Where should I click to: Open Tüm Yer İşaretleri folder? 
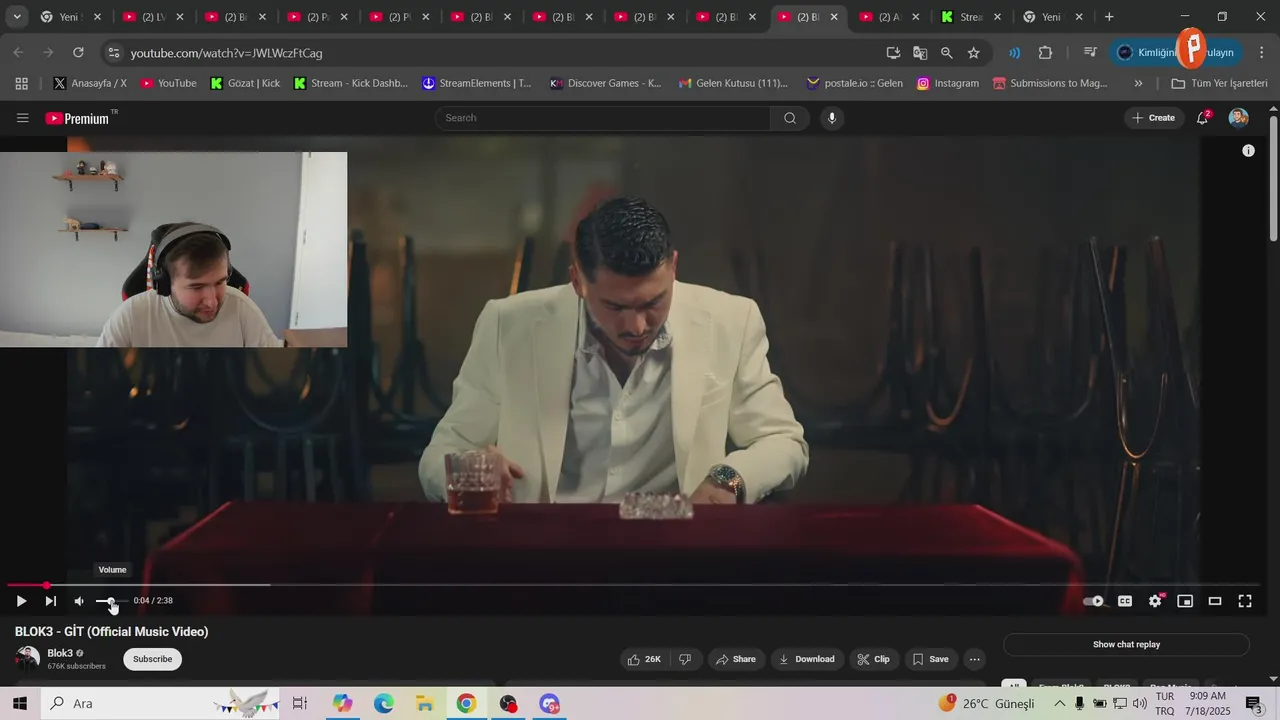coord(1219,83)
